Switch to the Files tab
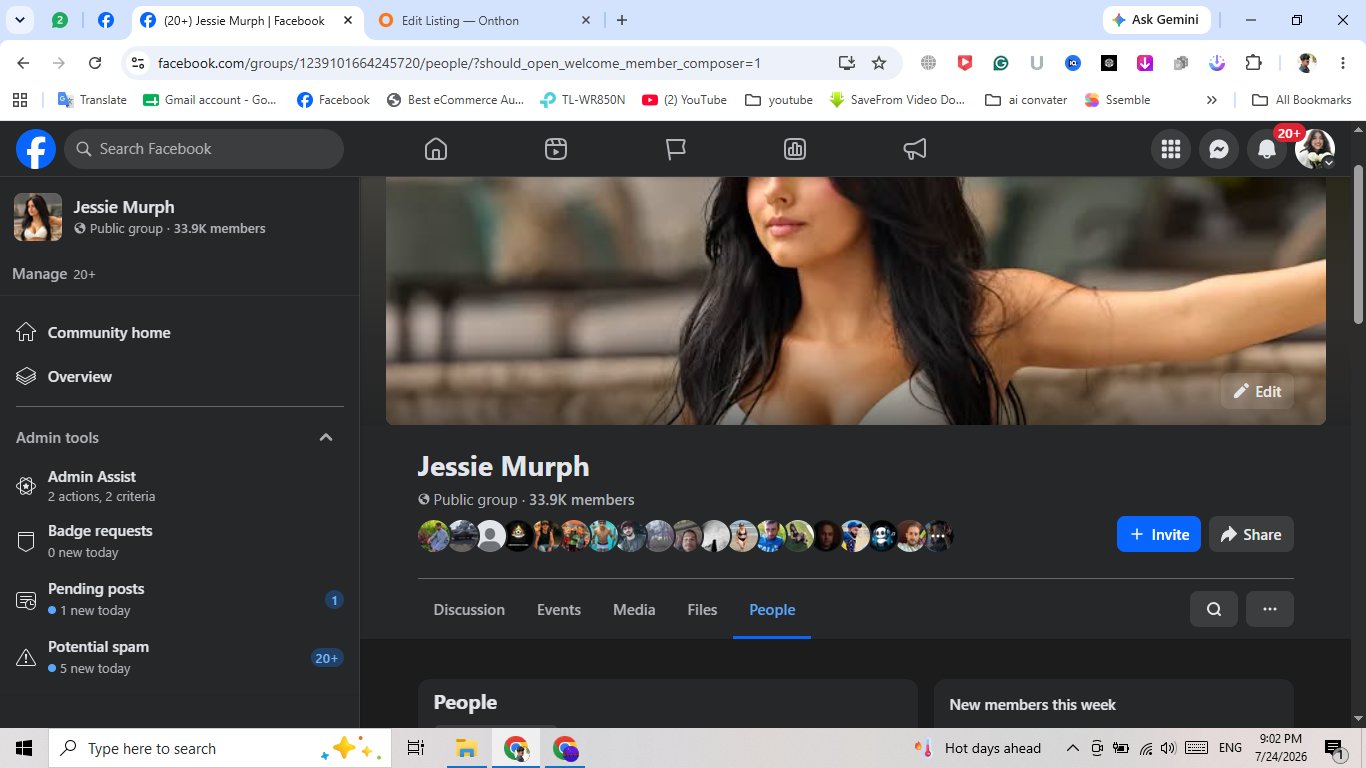The width and height of the screenshot is (1366, 768). tap(702, 610)
